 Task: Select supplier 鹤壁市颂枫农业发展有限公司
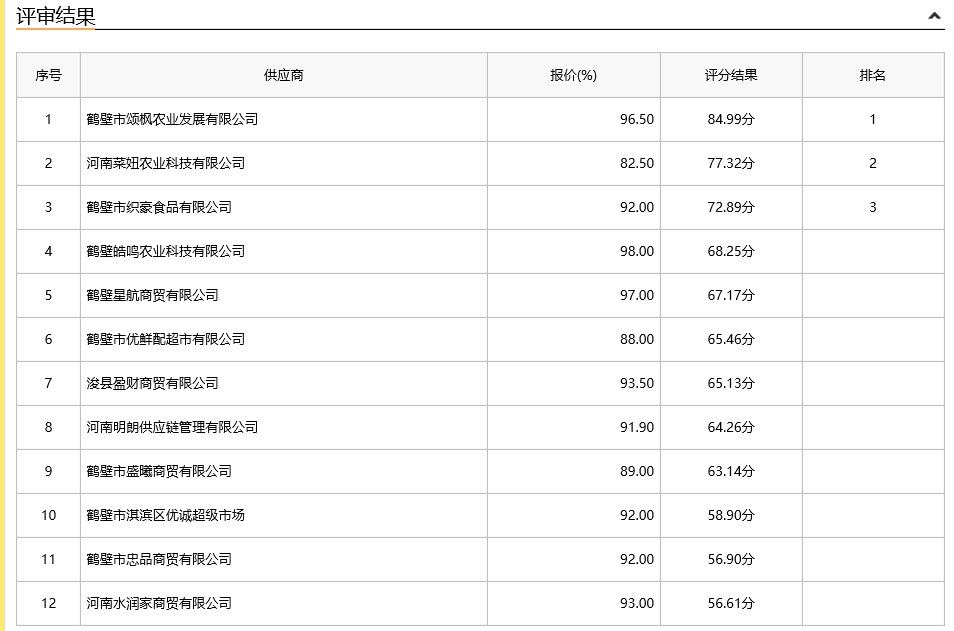pos(172,119)
